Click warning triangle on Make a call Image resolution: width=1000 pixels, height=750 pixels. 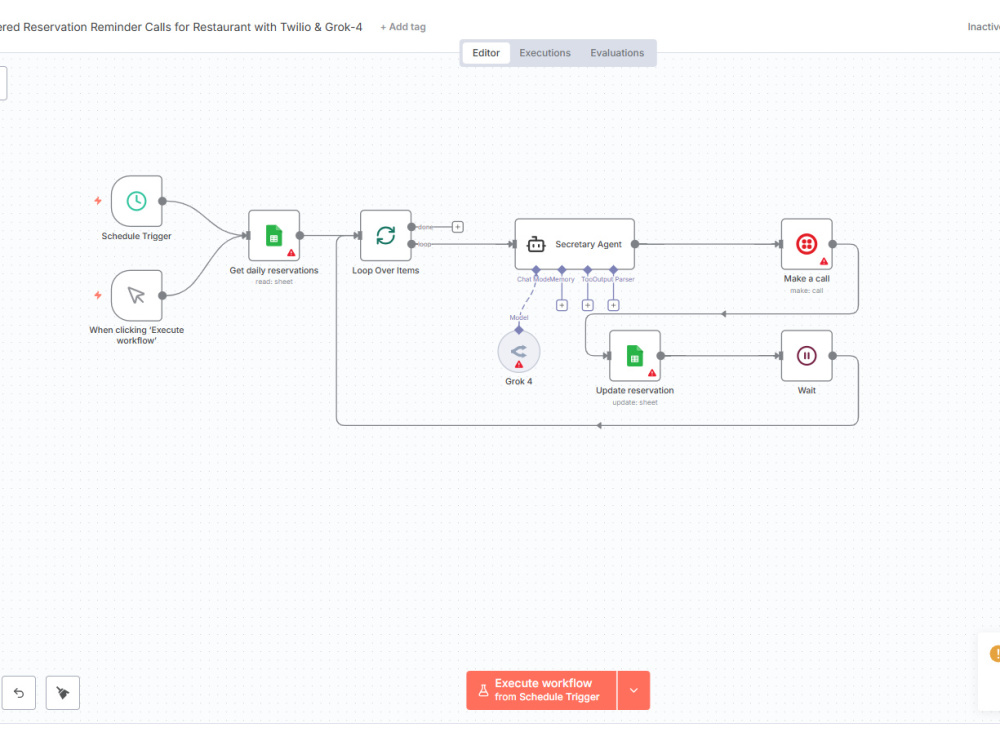tap(823, 261)
